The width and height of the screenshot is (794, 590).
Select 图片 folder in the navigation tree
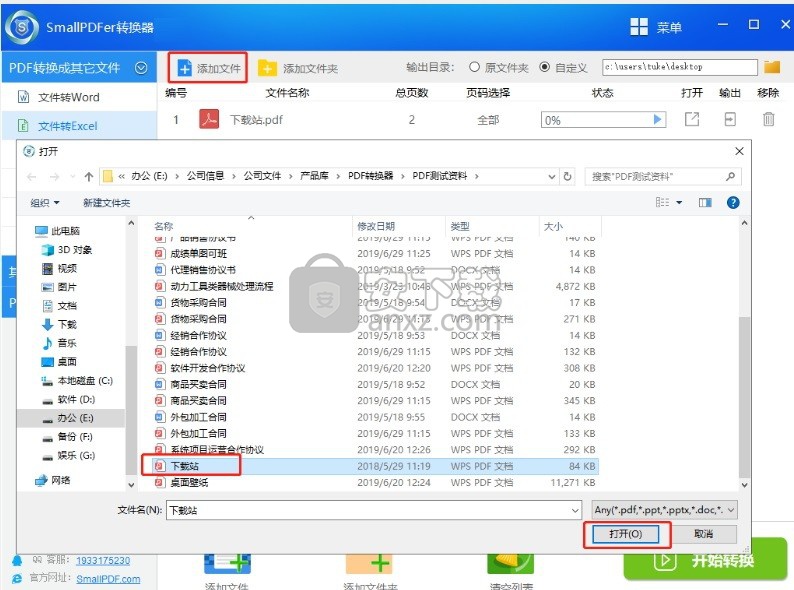59,287
